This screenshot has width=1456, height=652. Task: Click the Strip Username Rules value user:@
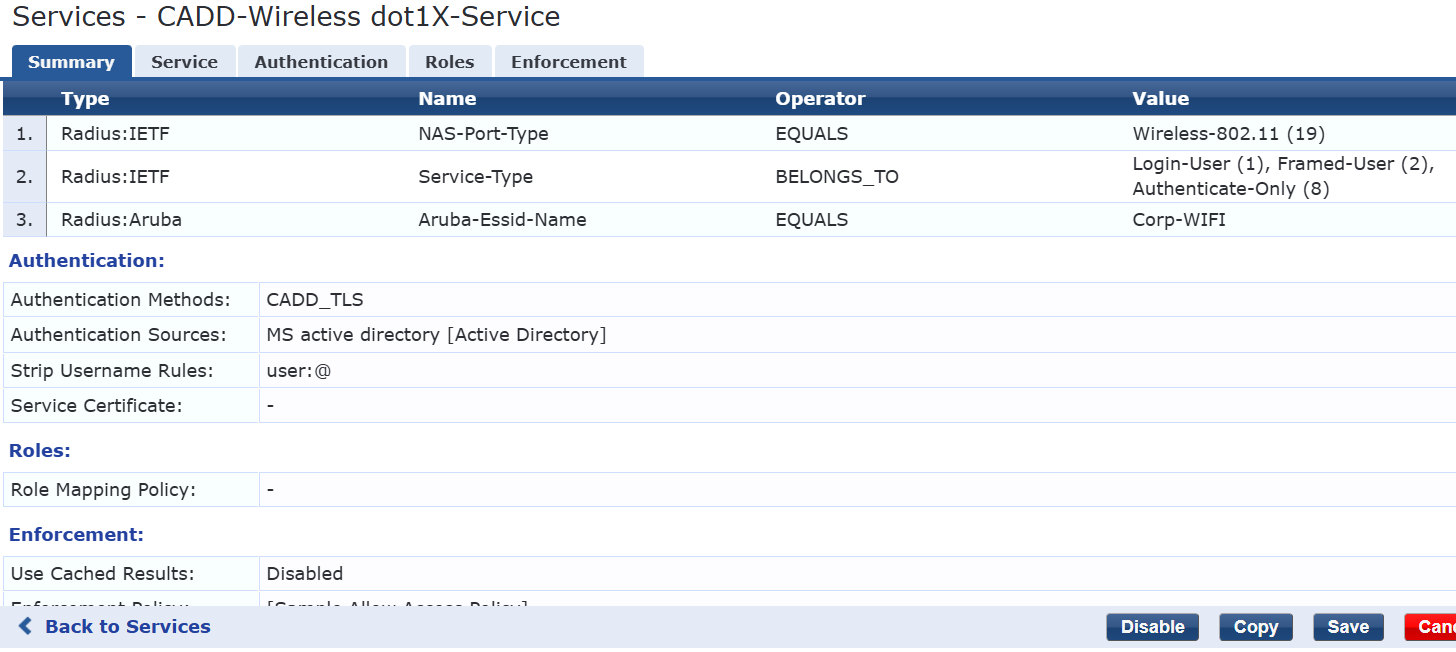tap(290, 369)
